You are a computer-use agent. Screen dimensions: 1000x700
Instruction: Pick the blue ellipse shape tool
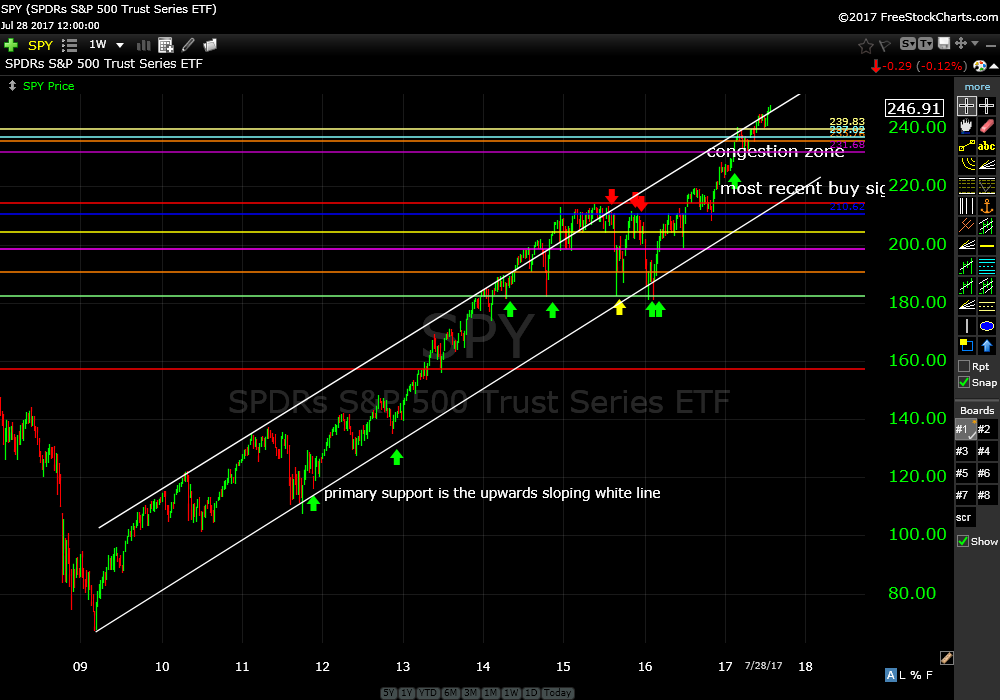click(x=987, y=326)
